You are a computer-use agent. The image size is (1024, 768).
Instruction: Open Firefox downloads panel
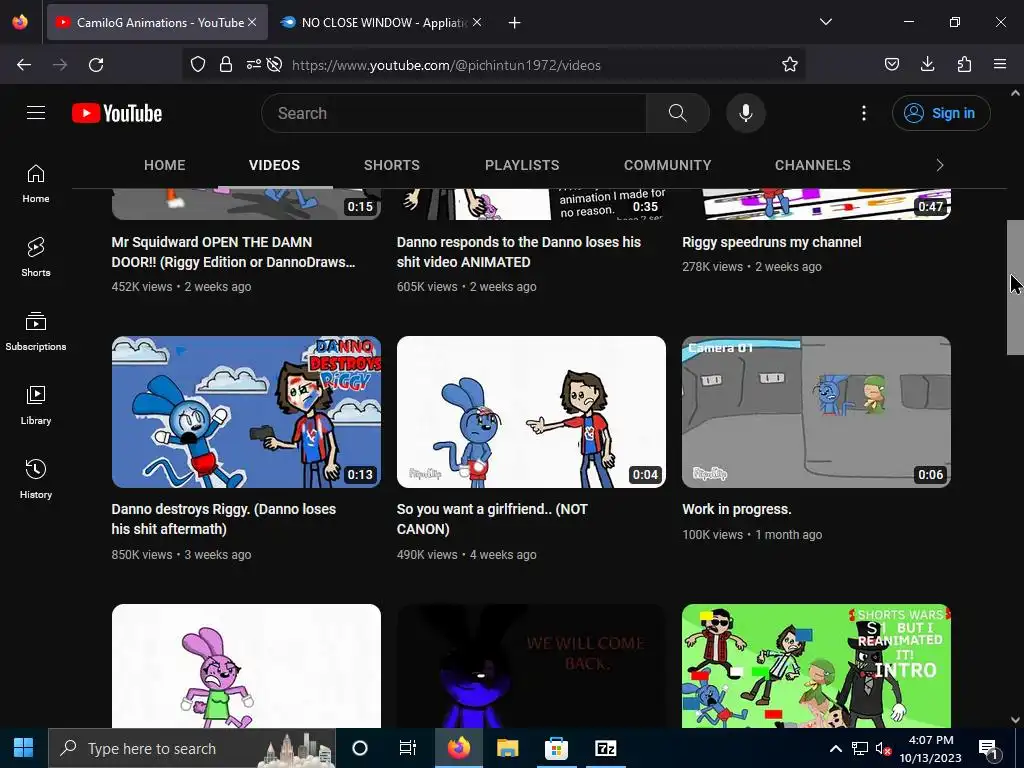click(x=927, y=64)
